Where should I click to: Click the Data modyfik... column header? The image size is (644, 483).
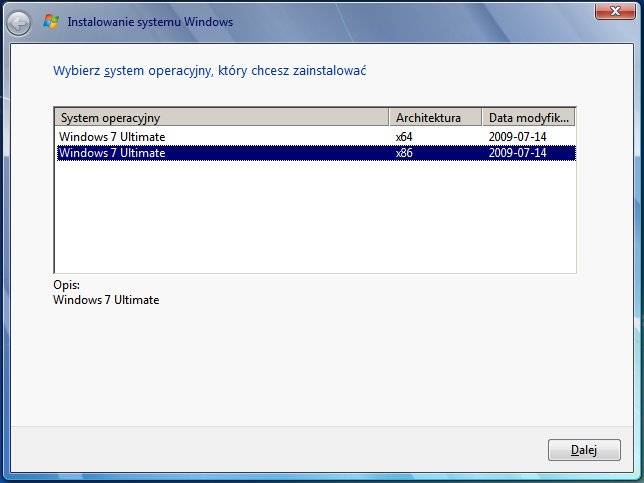point(529,118)
